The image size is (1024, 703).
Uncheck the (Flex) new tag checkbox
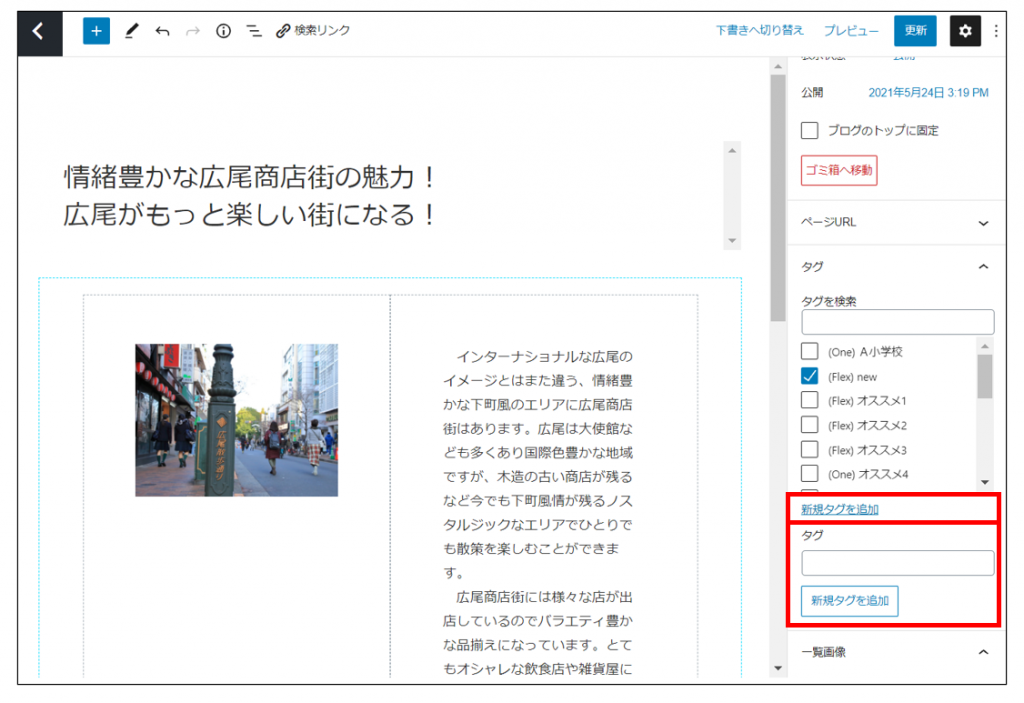pos(810,376)
